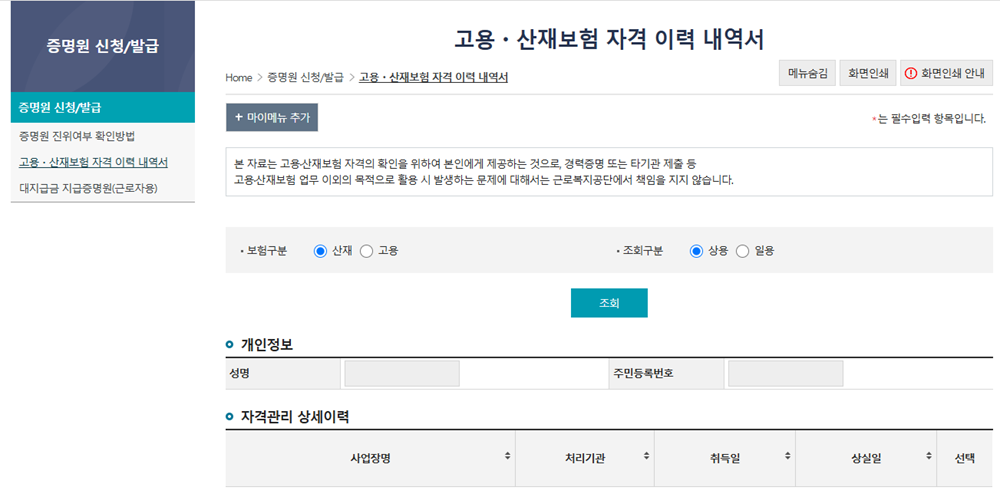Image resolution: width=1000 pixels, height=497 pixels.
Task: Click the 조회 search button
Action: coord(609,303)
